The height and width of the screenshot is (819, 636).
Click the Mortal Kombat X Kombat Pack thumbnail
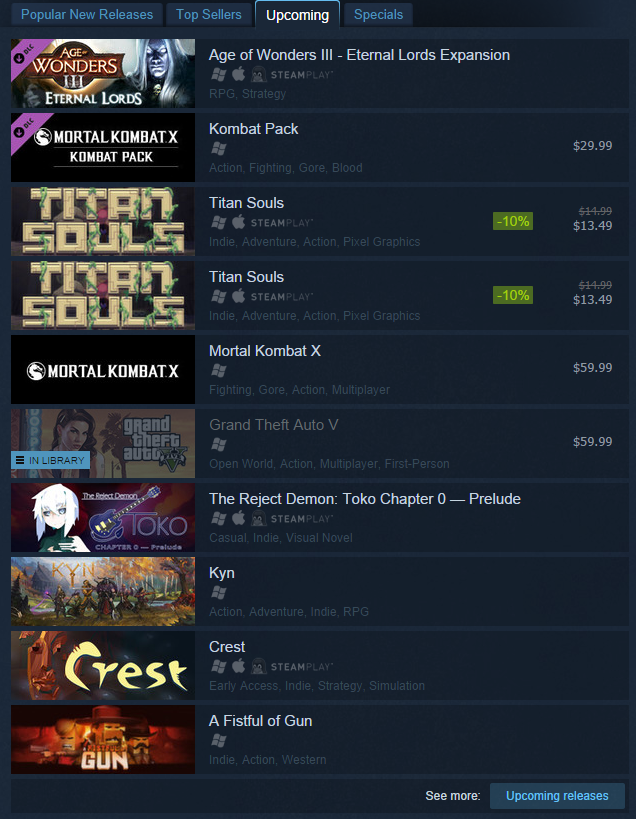click(103, 147)
